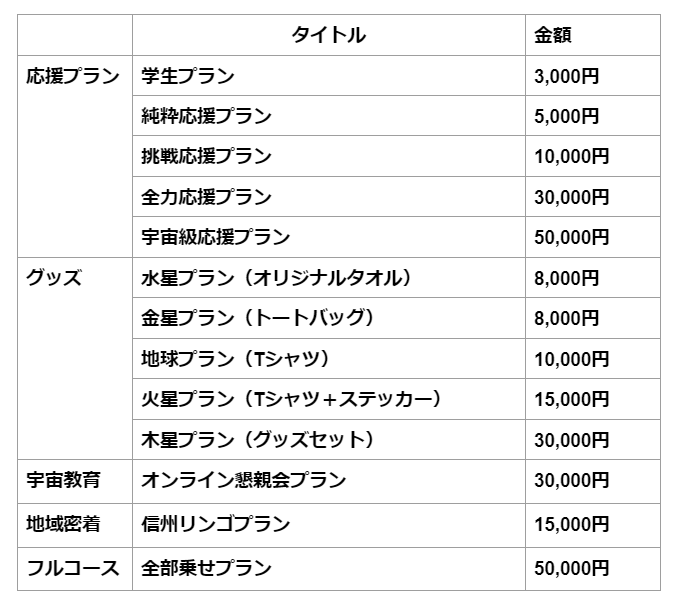Click the タイトル column header
The width and height of the screenshot is (681, 611).
click(328, 36)
